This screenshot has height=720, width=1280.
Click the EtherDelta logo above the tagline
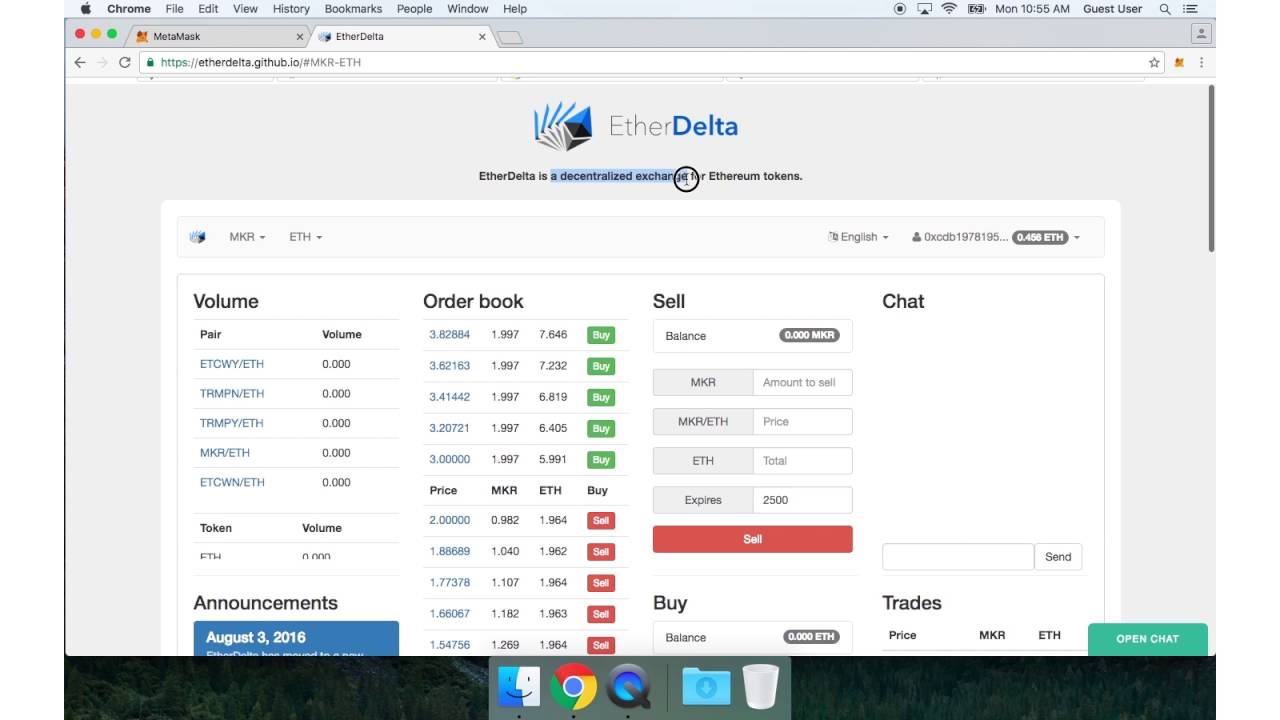(x=636, y=126)
